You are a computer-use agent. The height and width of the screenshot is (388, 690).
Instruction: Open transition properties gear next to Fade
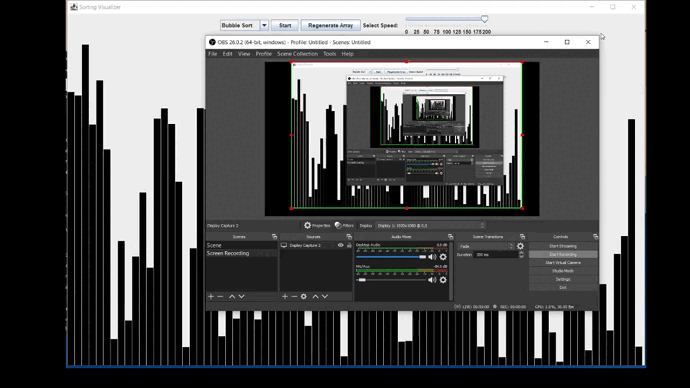pyautogui.click(x=521, y=246)
